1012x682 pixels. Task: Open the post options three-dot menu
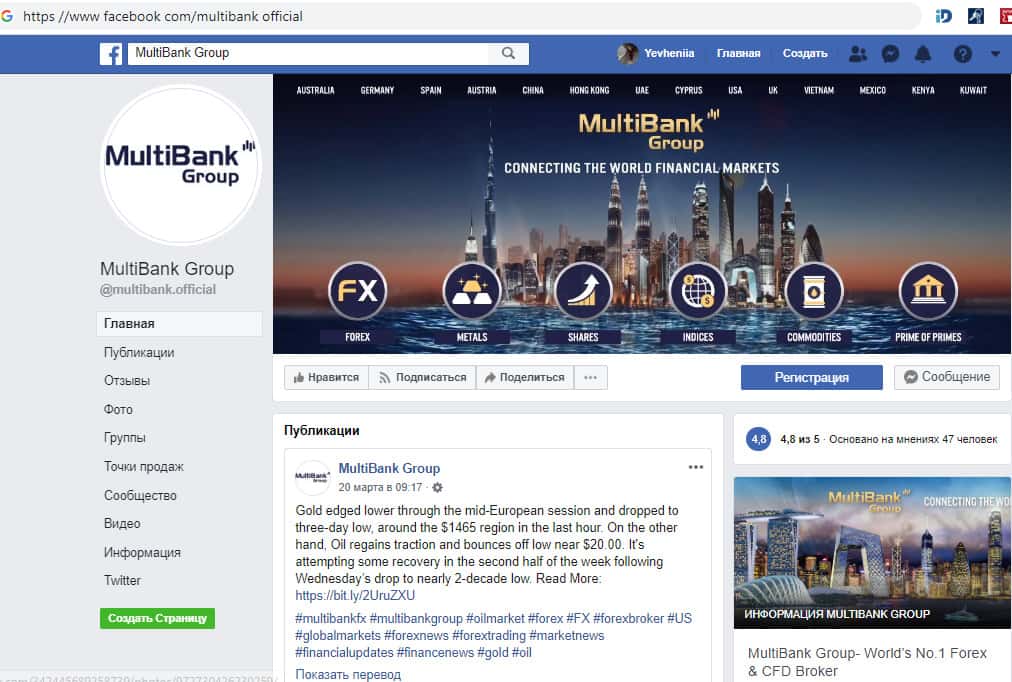click(x=696, y=467)
